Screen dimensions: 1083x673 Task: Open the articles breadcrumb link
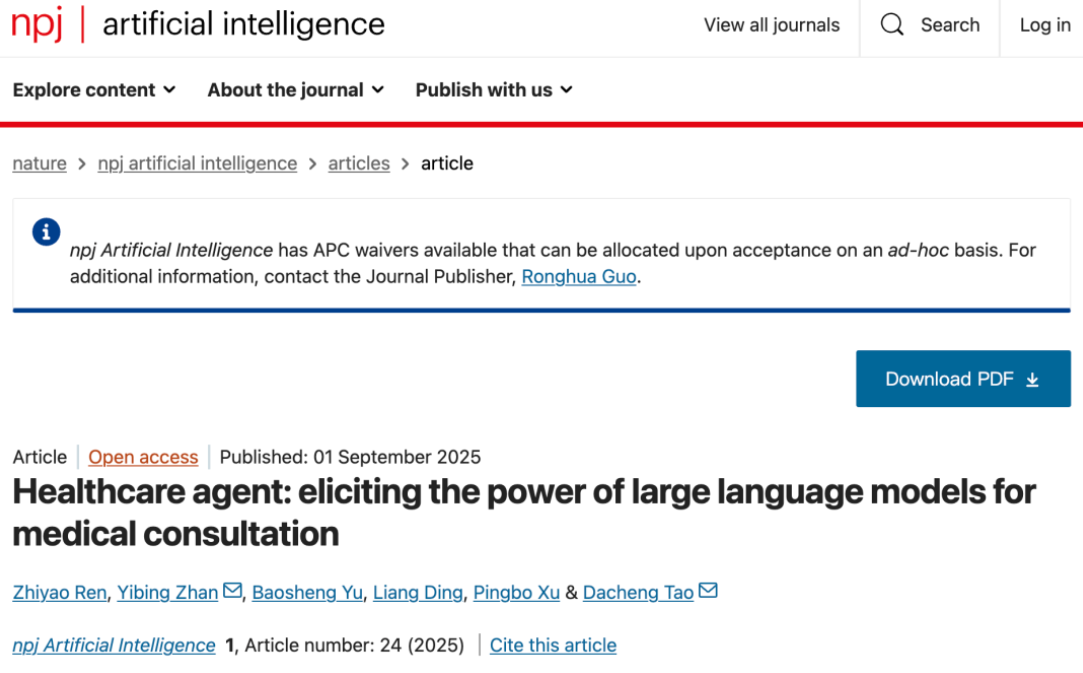pos(358,163)
